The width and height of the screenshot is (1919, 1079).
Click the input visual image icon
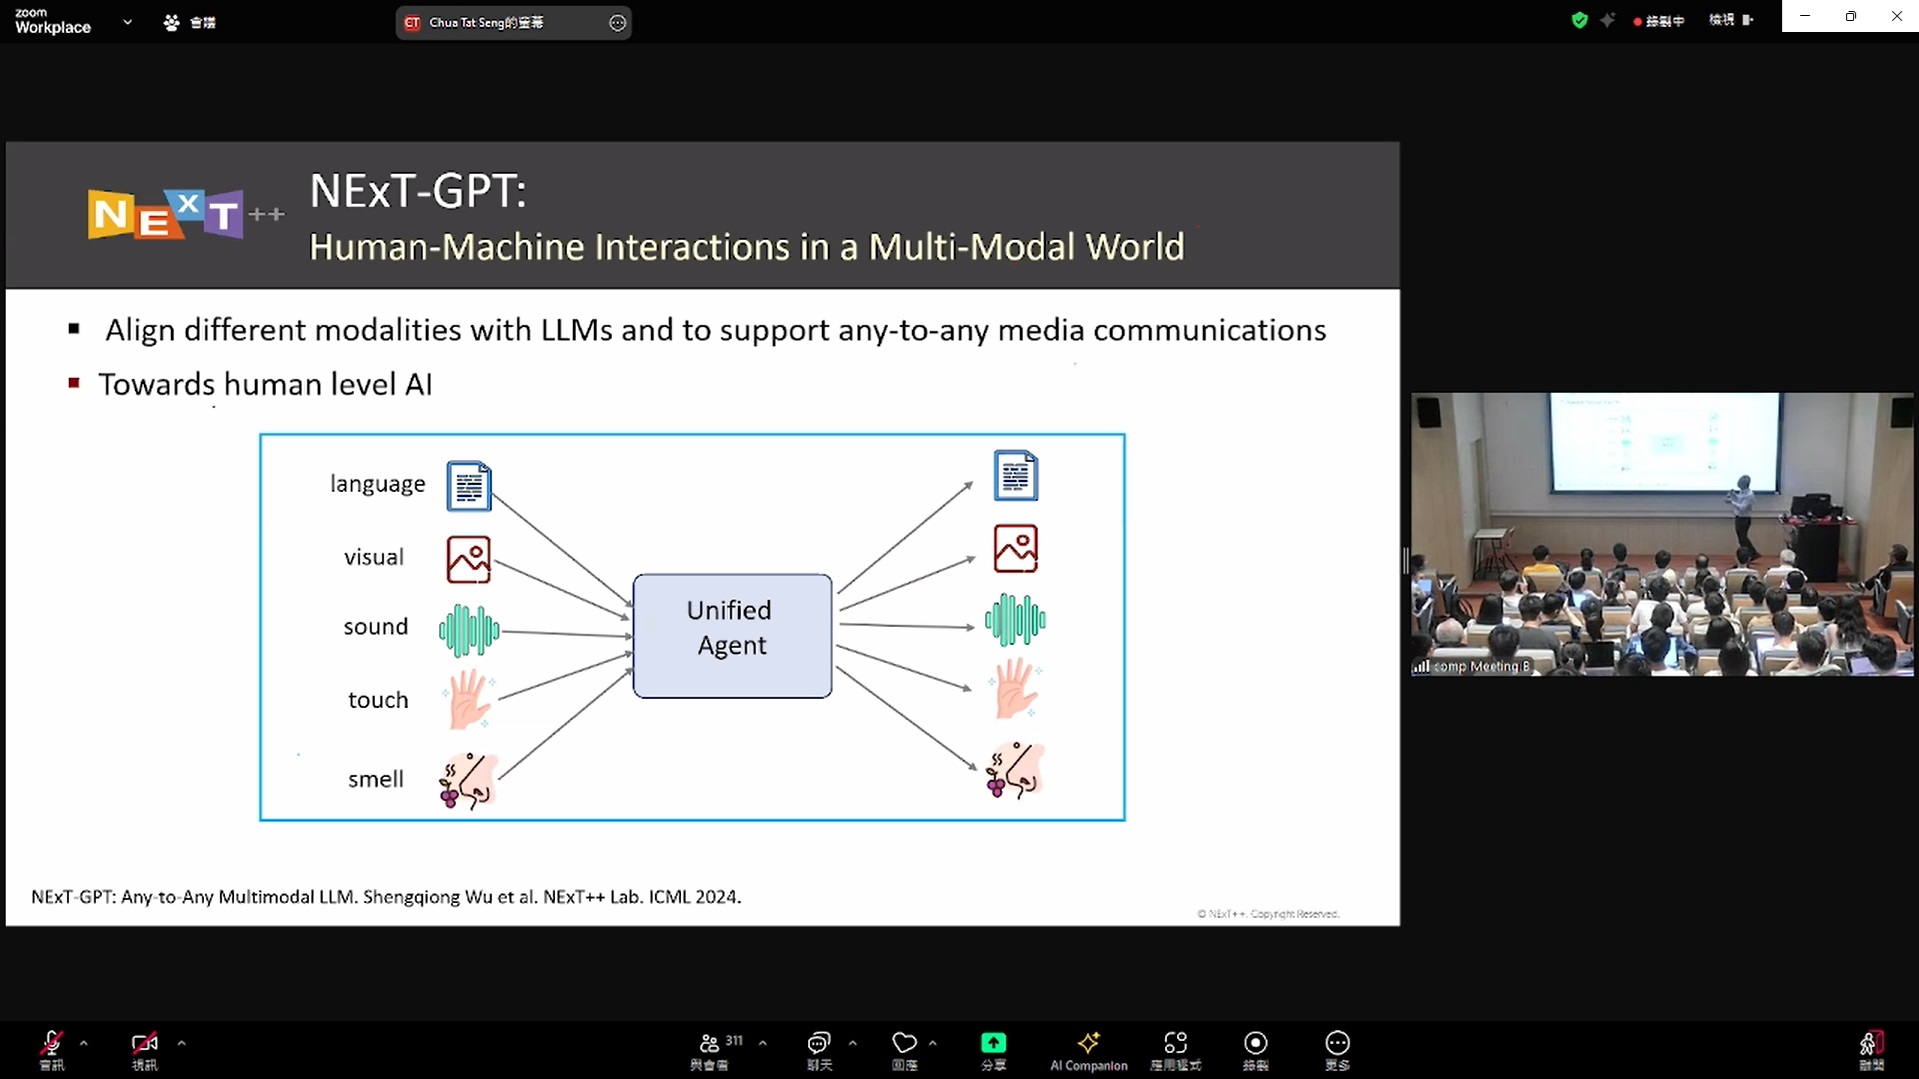click(x=468, y=559)
